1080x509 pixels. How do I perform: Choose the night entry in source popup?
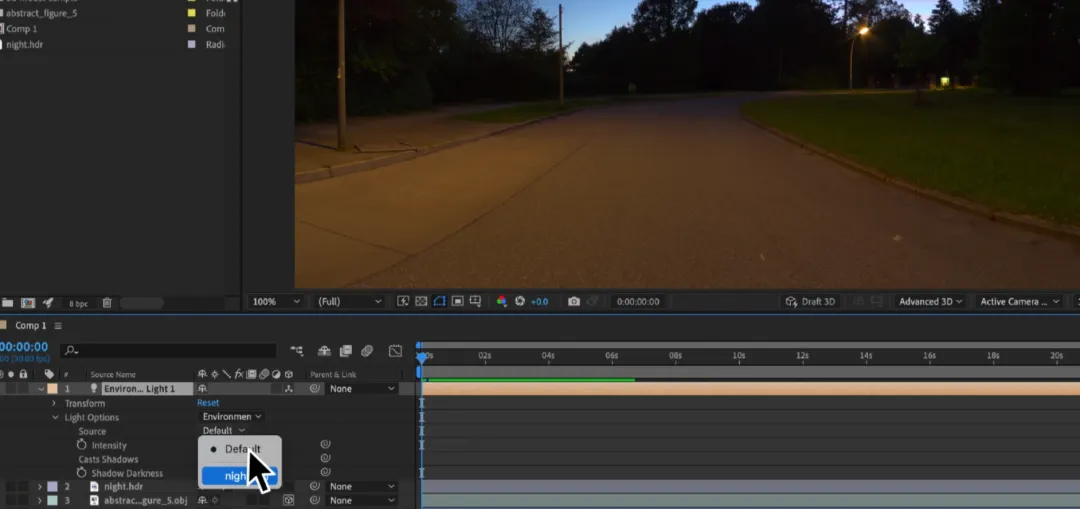coord(240,476)
